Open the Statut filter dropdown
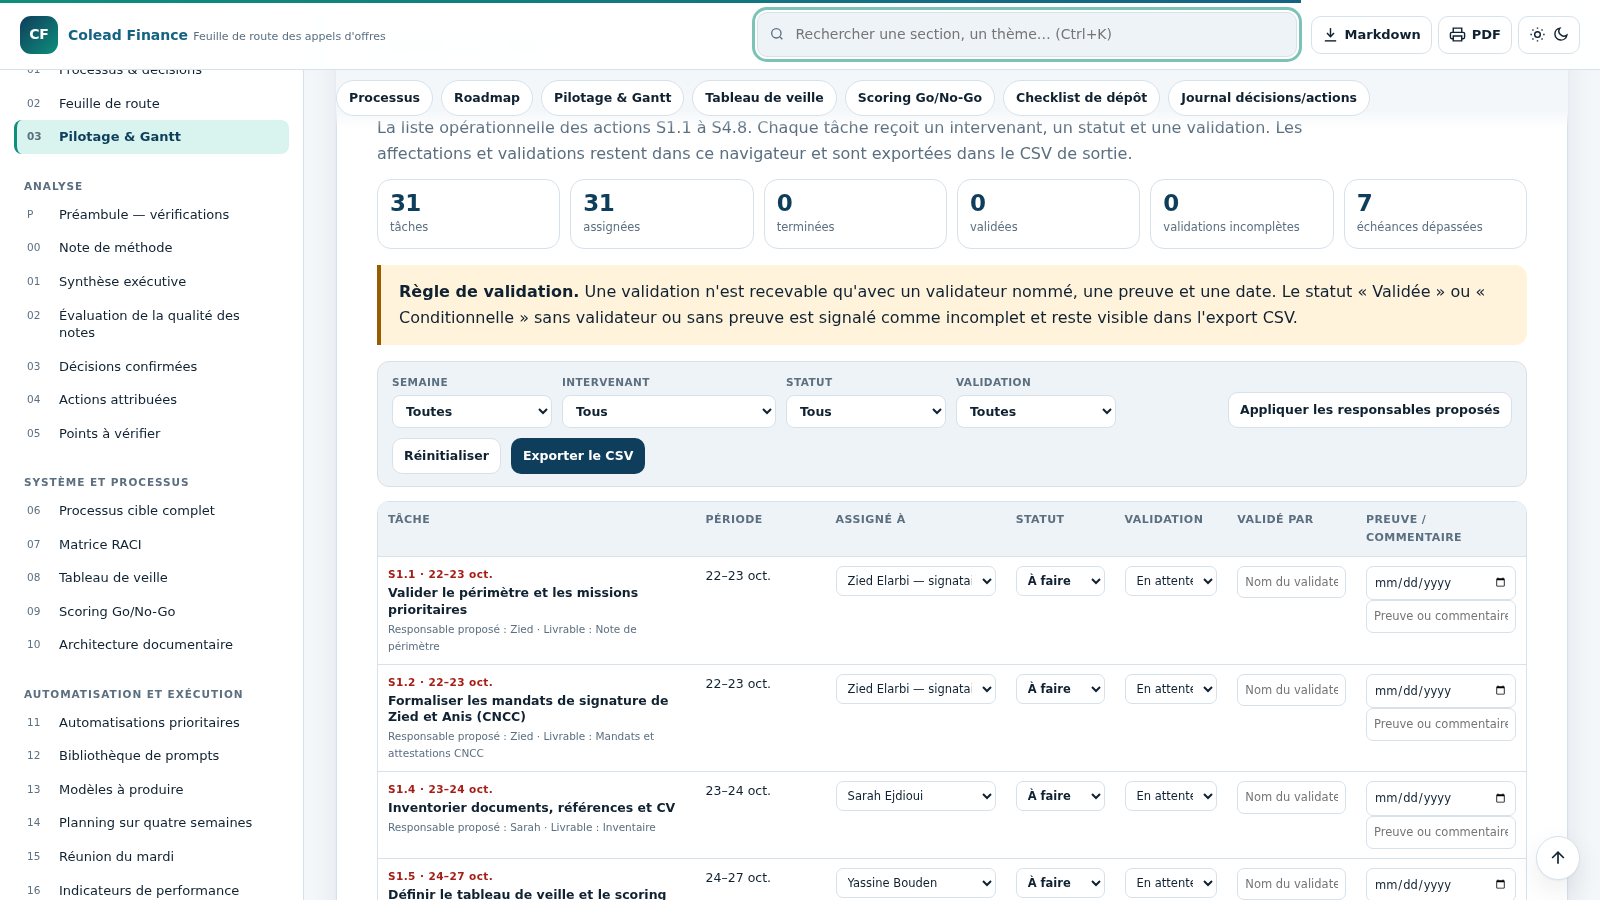 866,411
